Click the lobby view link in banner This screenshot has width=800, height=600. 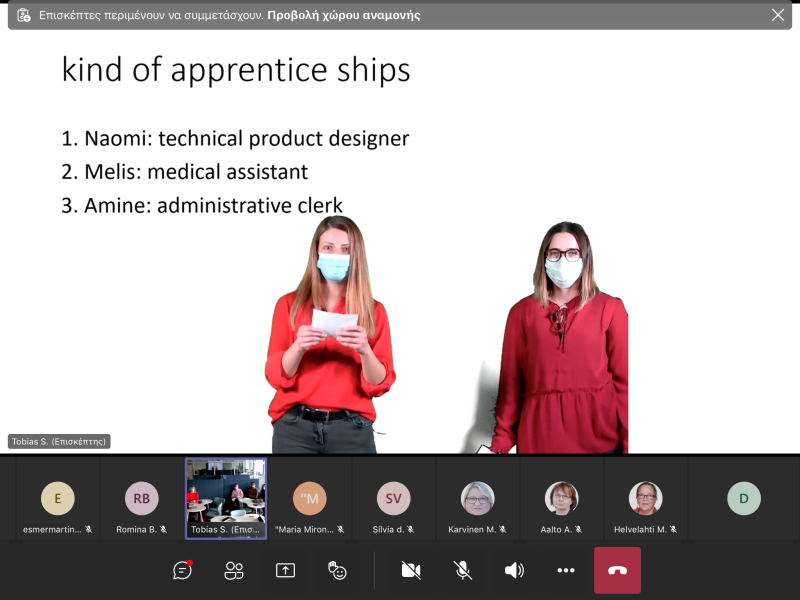[344, 15]
